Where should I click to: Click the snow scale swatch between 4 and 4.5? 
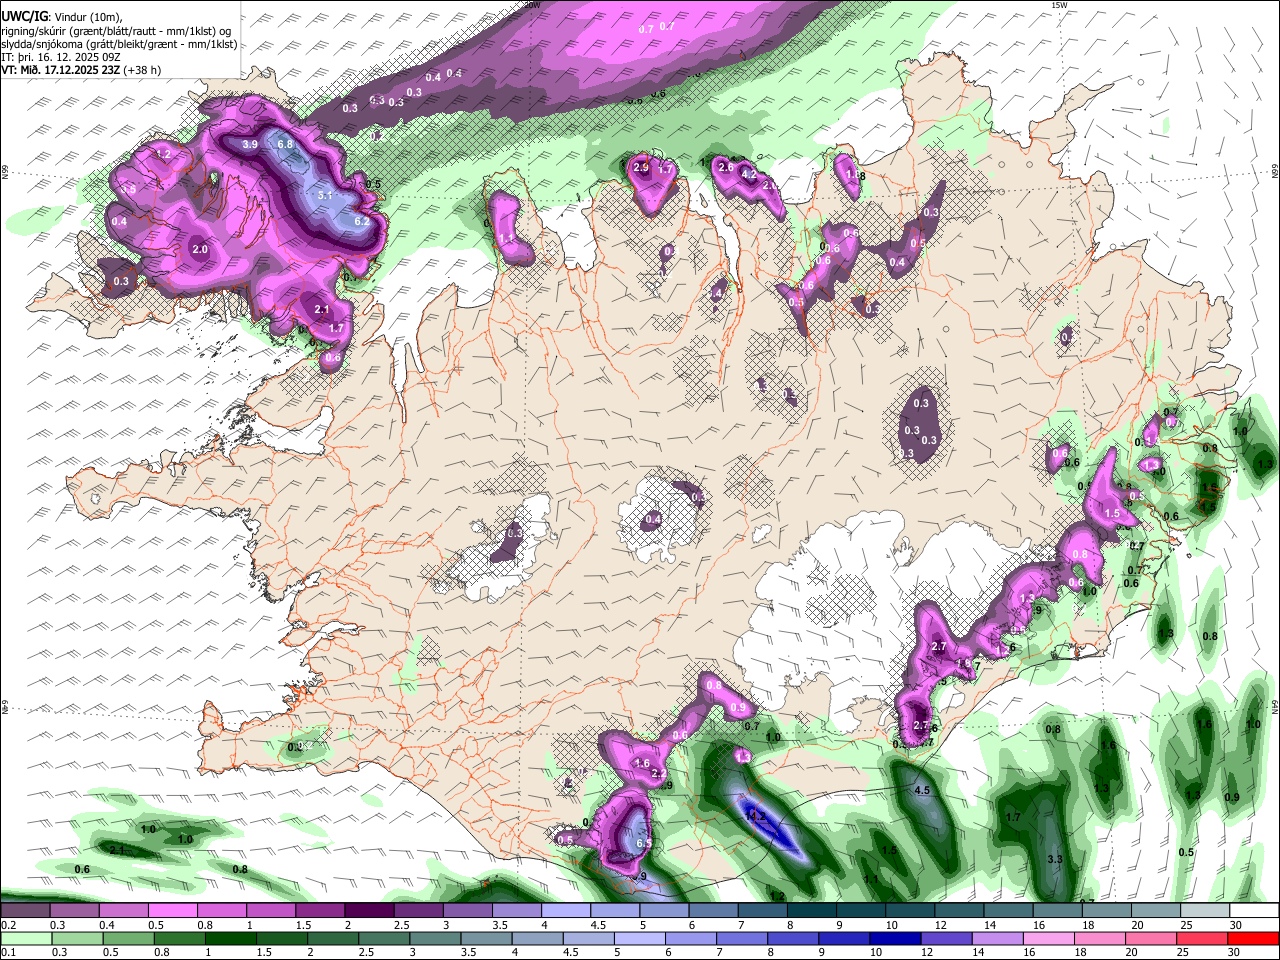pyautogui.click(x=564, y=911)
